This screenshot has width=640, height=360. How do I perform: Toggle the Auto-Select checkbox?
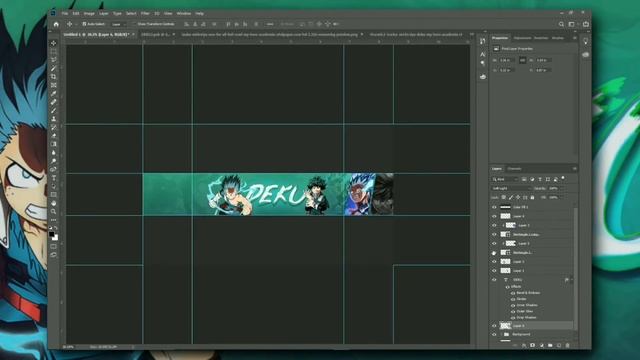pyautogui.click(x=84, y=24)
